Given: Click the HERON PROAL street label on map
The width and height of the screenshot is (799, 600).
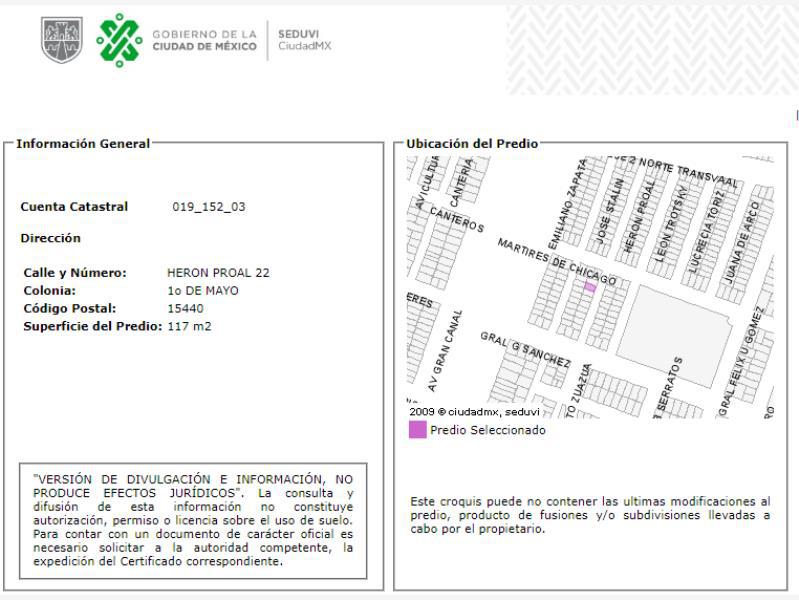Looking at the screenshot, I should tap(639, 216).
